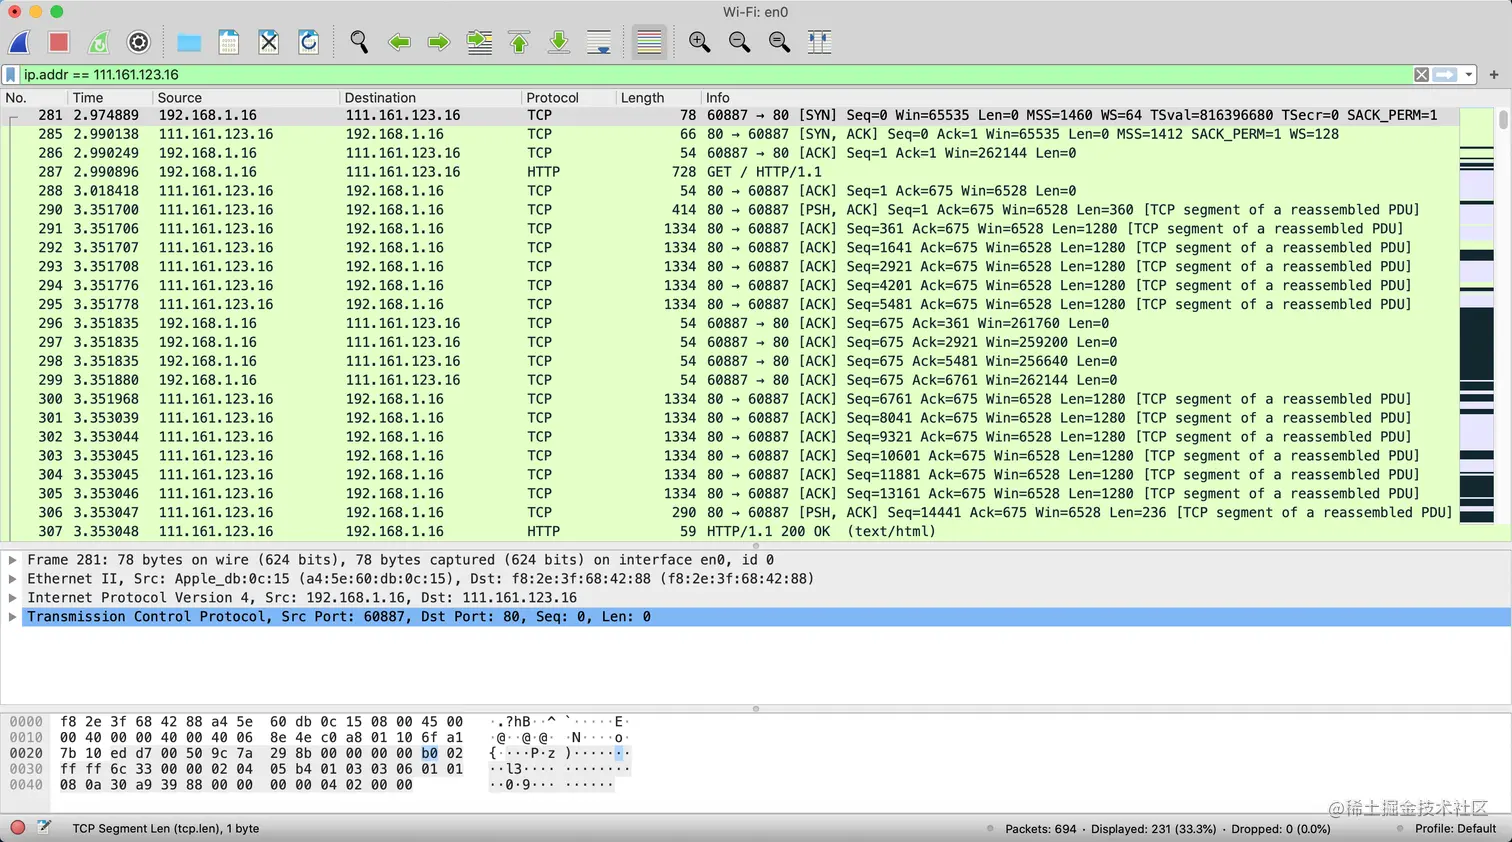
Task: Sort by the Length column header
Action: [x=657, y=98]
